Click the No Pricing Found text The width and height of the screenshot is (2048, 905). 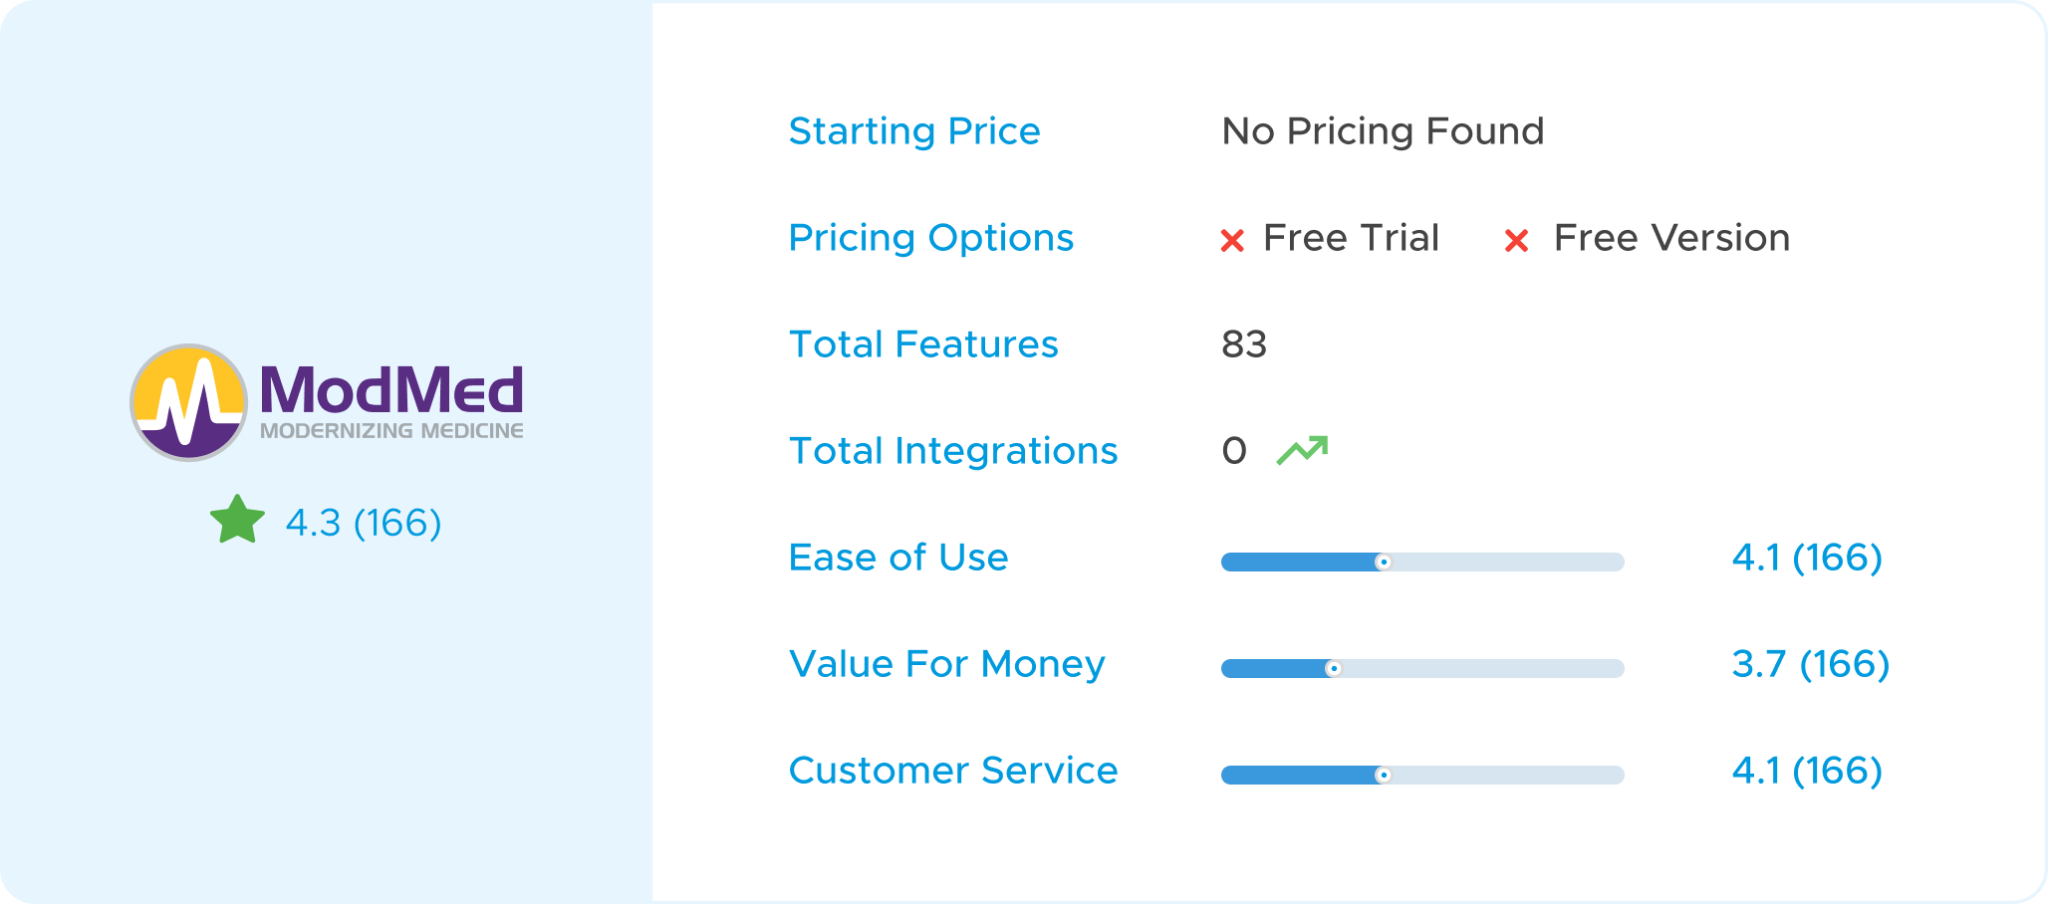tap(1383, 131)
